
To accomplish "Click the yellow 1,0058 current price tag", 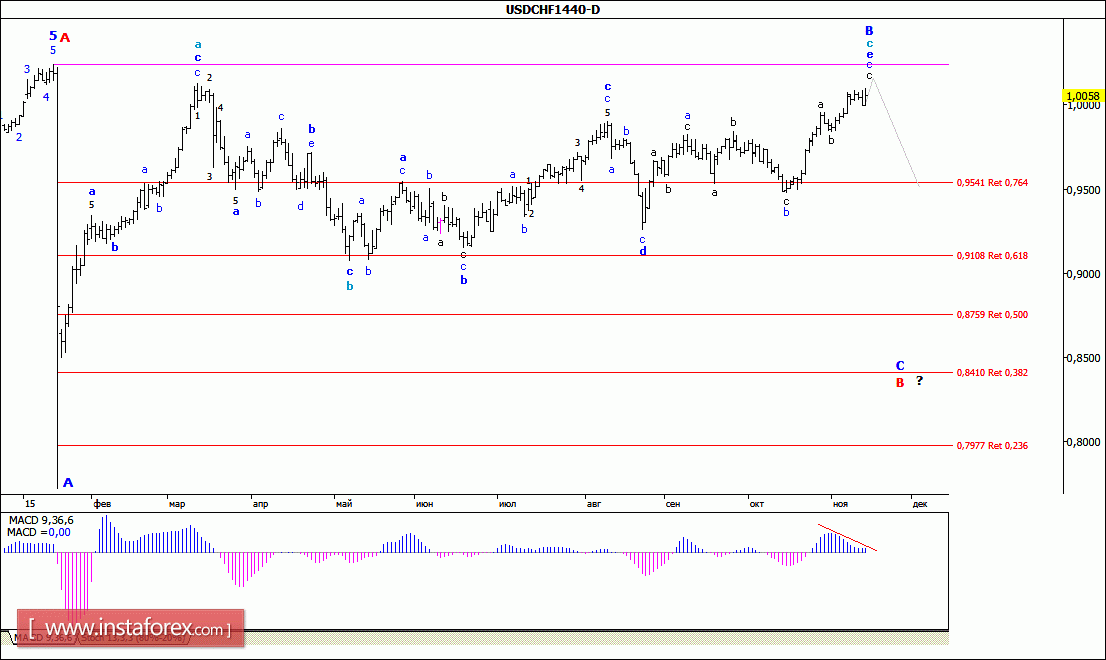I will tap(1083, 97).
